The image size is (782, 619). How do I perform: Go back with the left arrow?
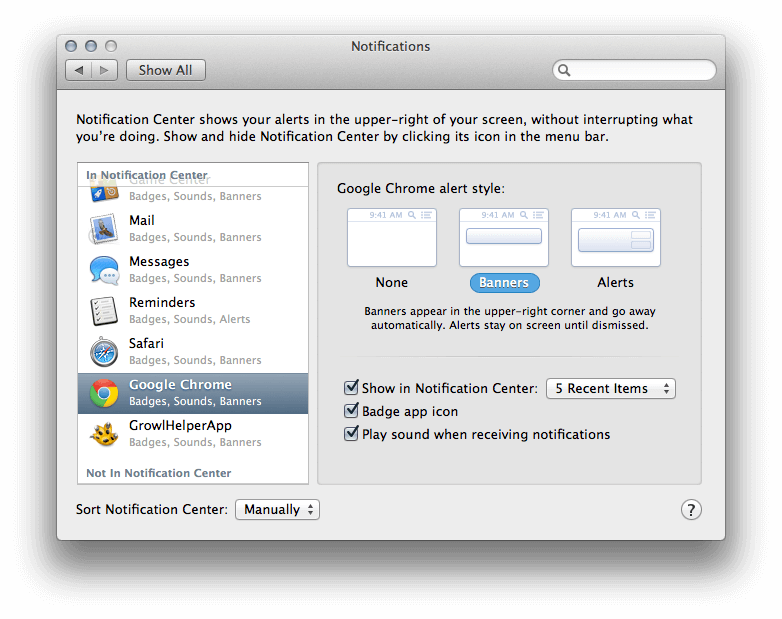coord(79,70)
